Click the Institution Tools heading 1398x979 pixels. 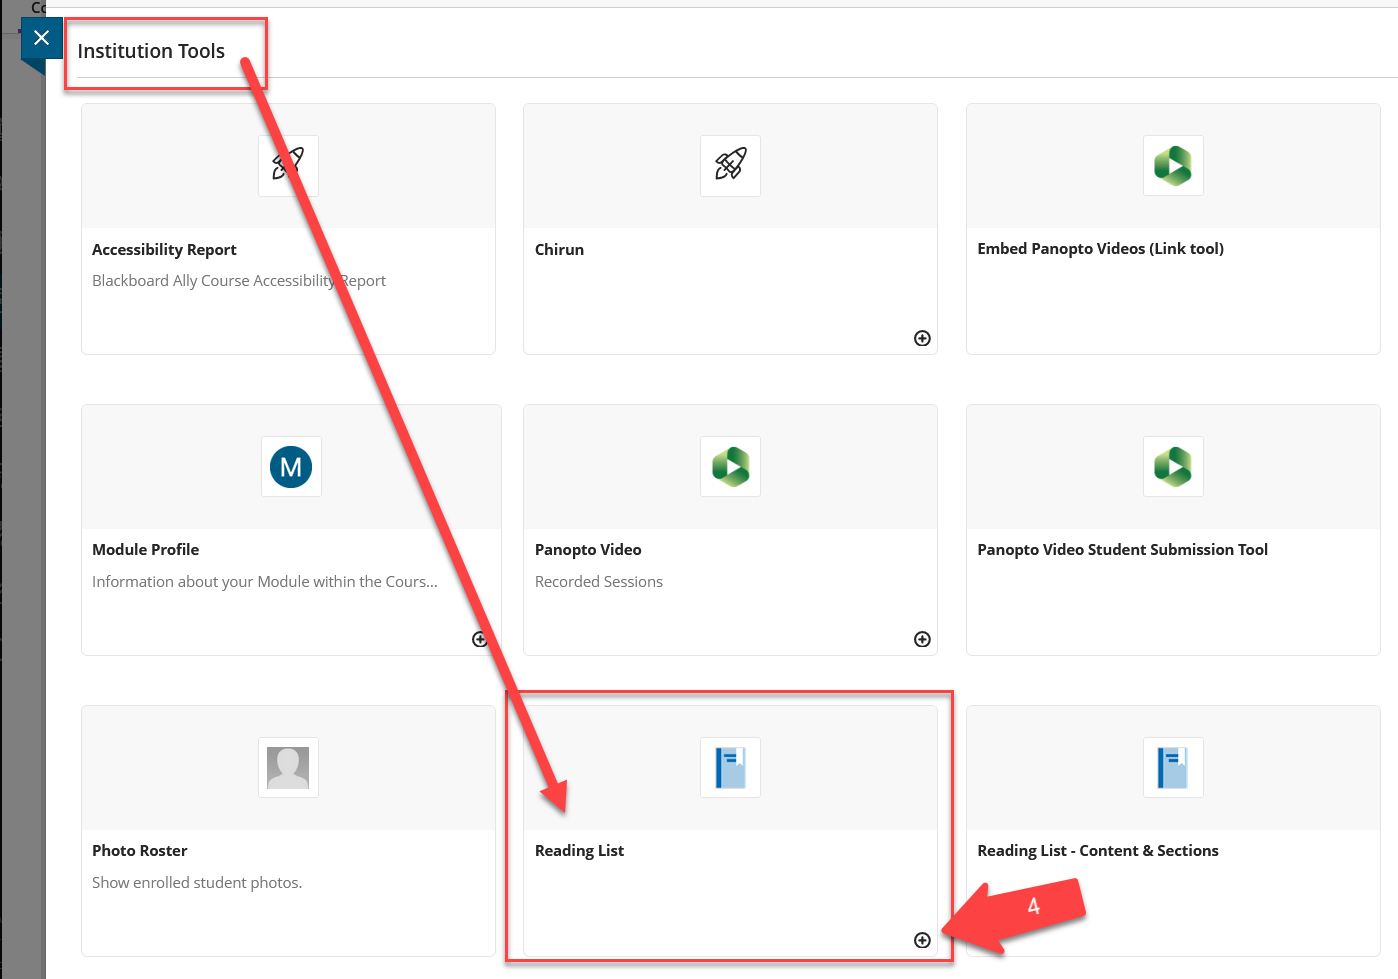(151, 51)
